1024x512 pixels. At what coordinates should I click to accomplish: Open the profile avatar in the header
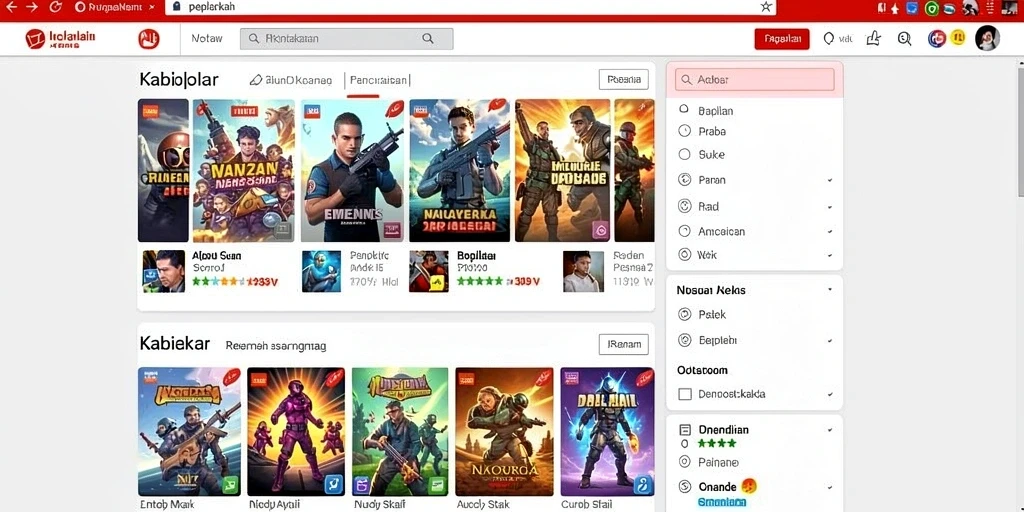coord(987,39)
